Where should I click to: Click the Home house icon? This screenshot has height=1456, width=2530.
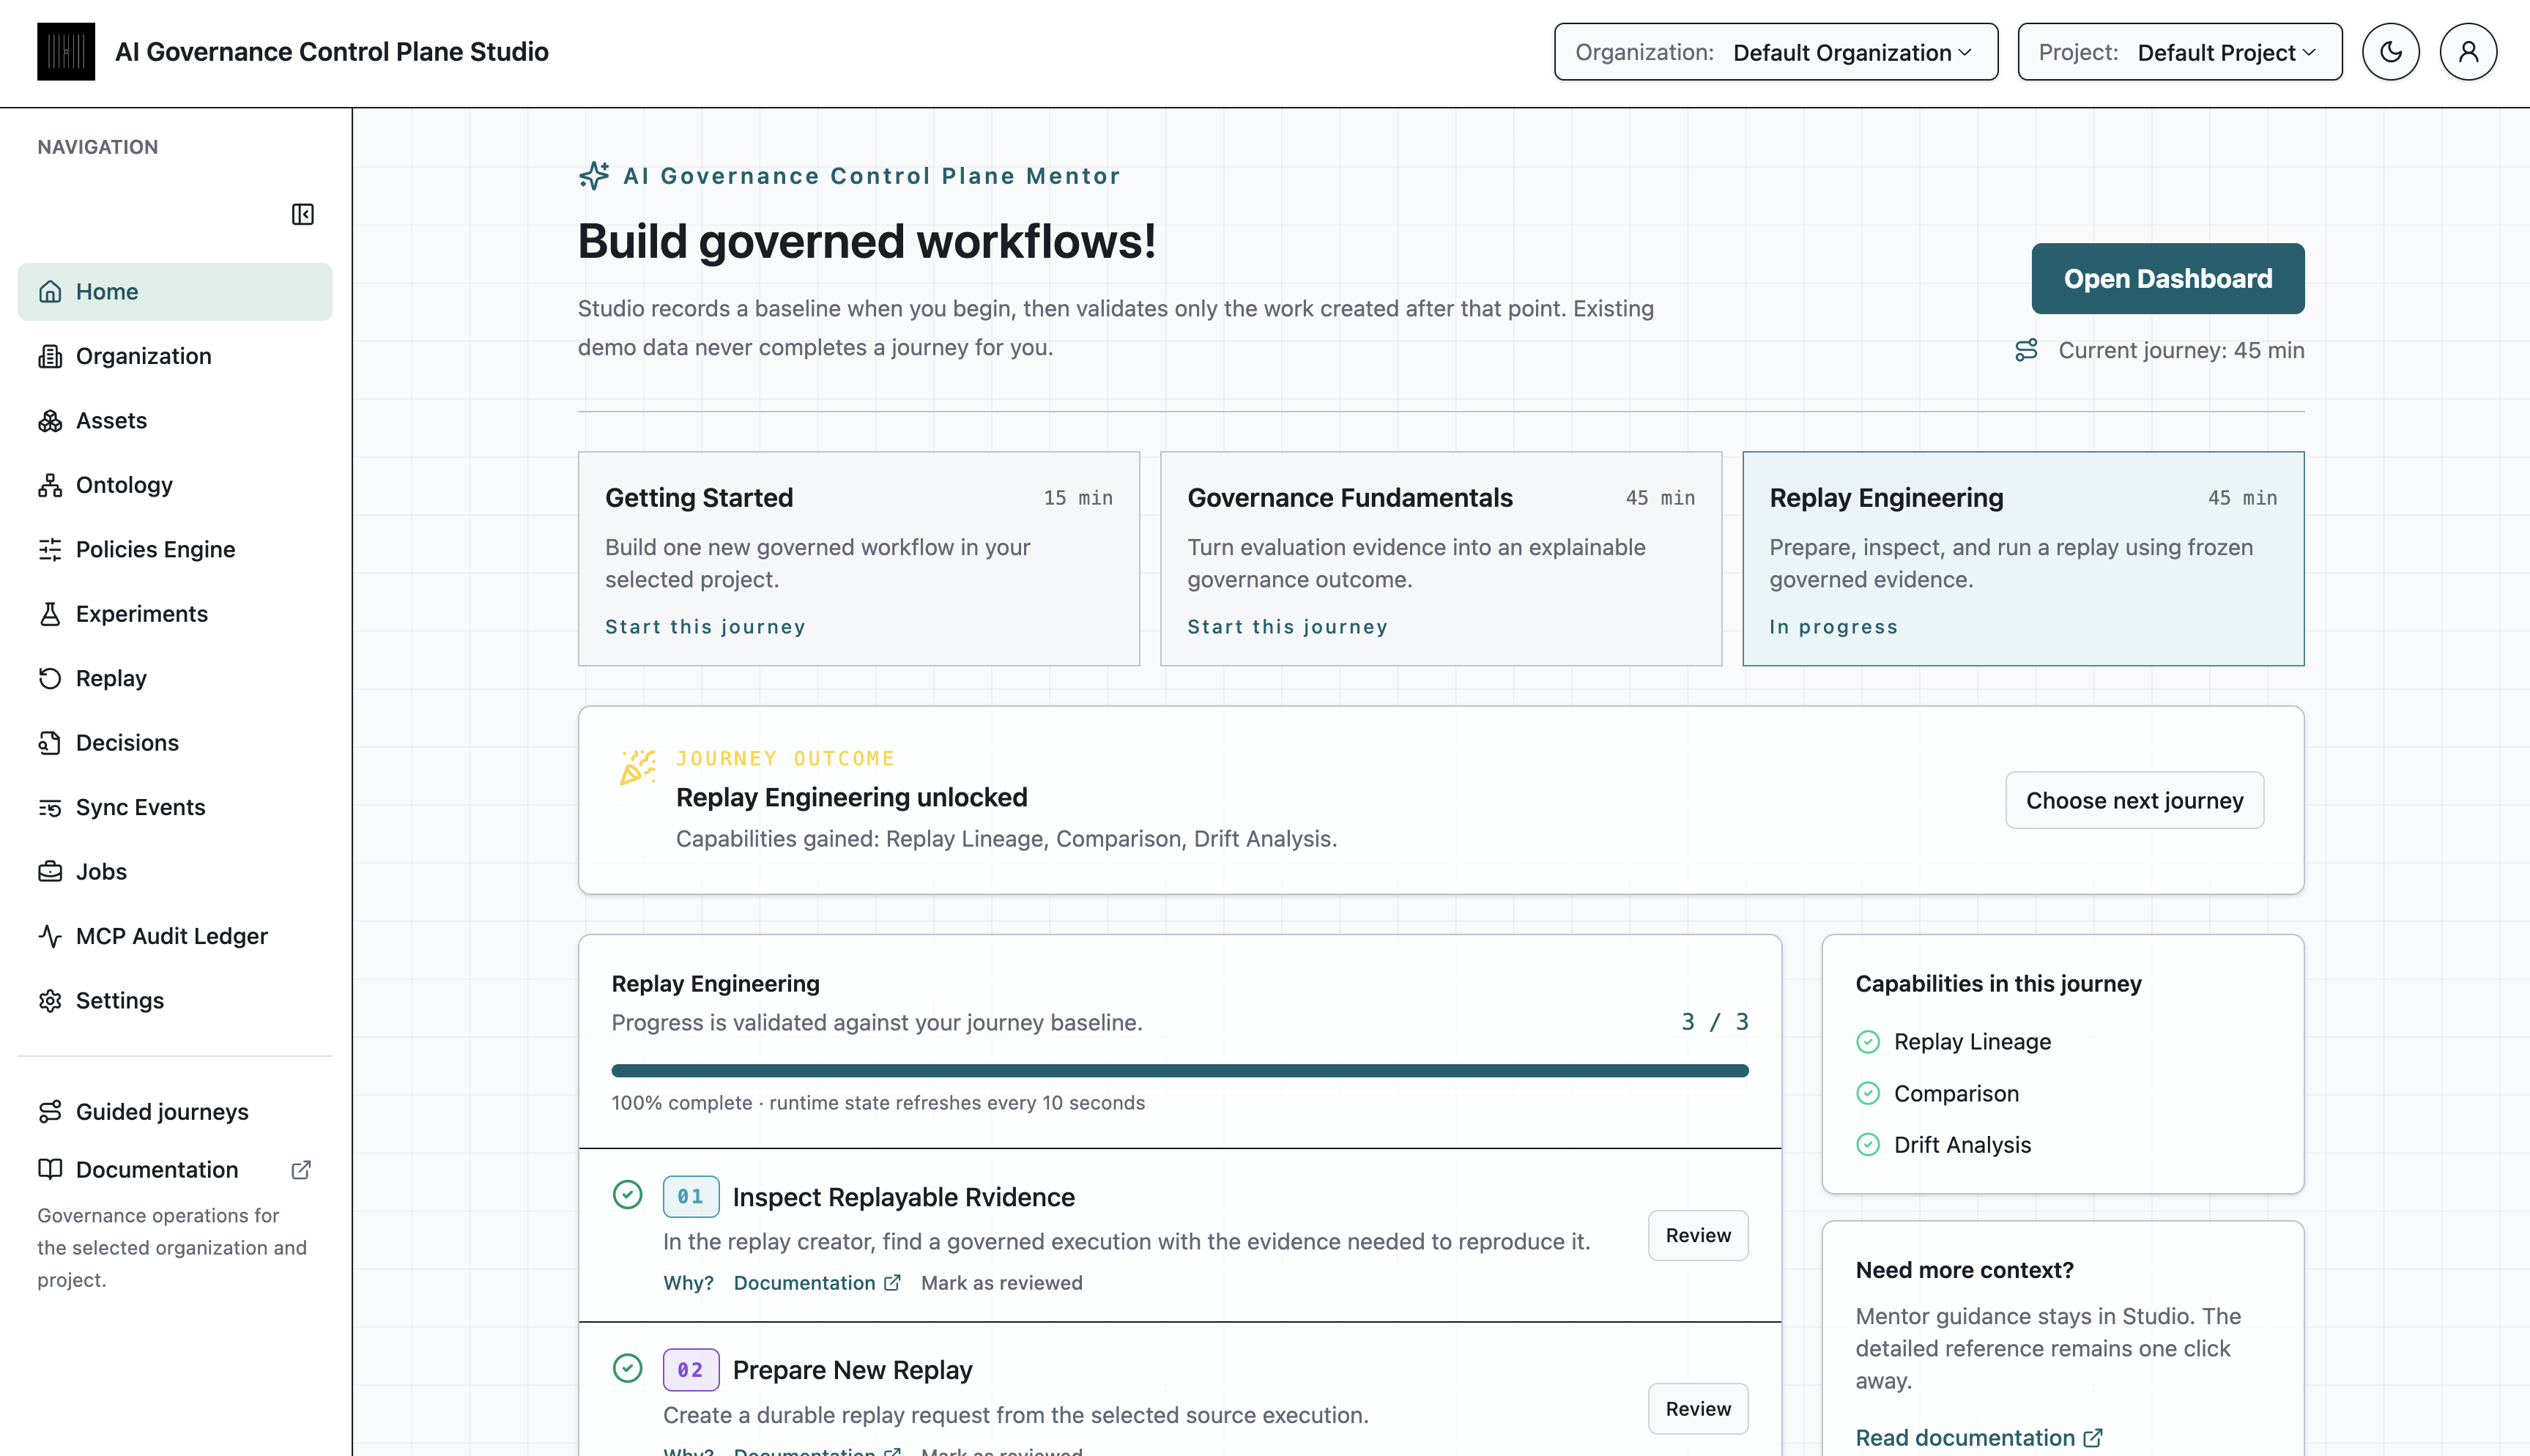coord(50,292)
